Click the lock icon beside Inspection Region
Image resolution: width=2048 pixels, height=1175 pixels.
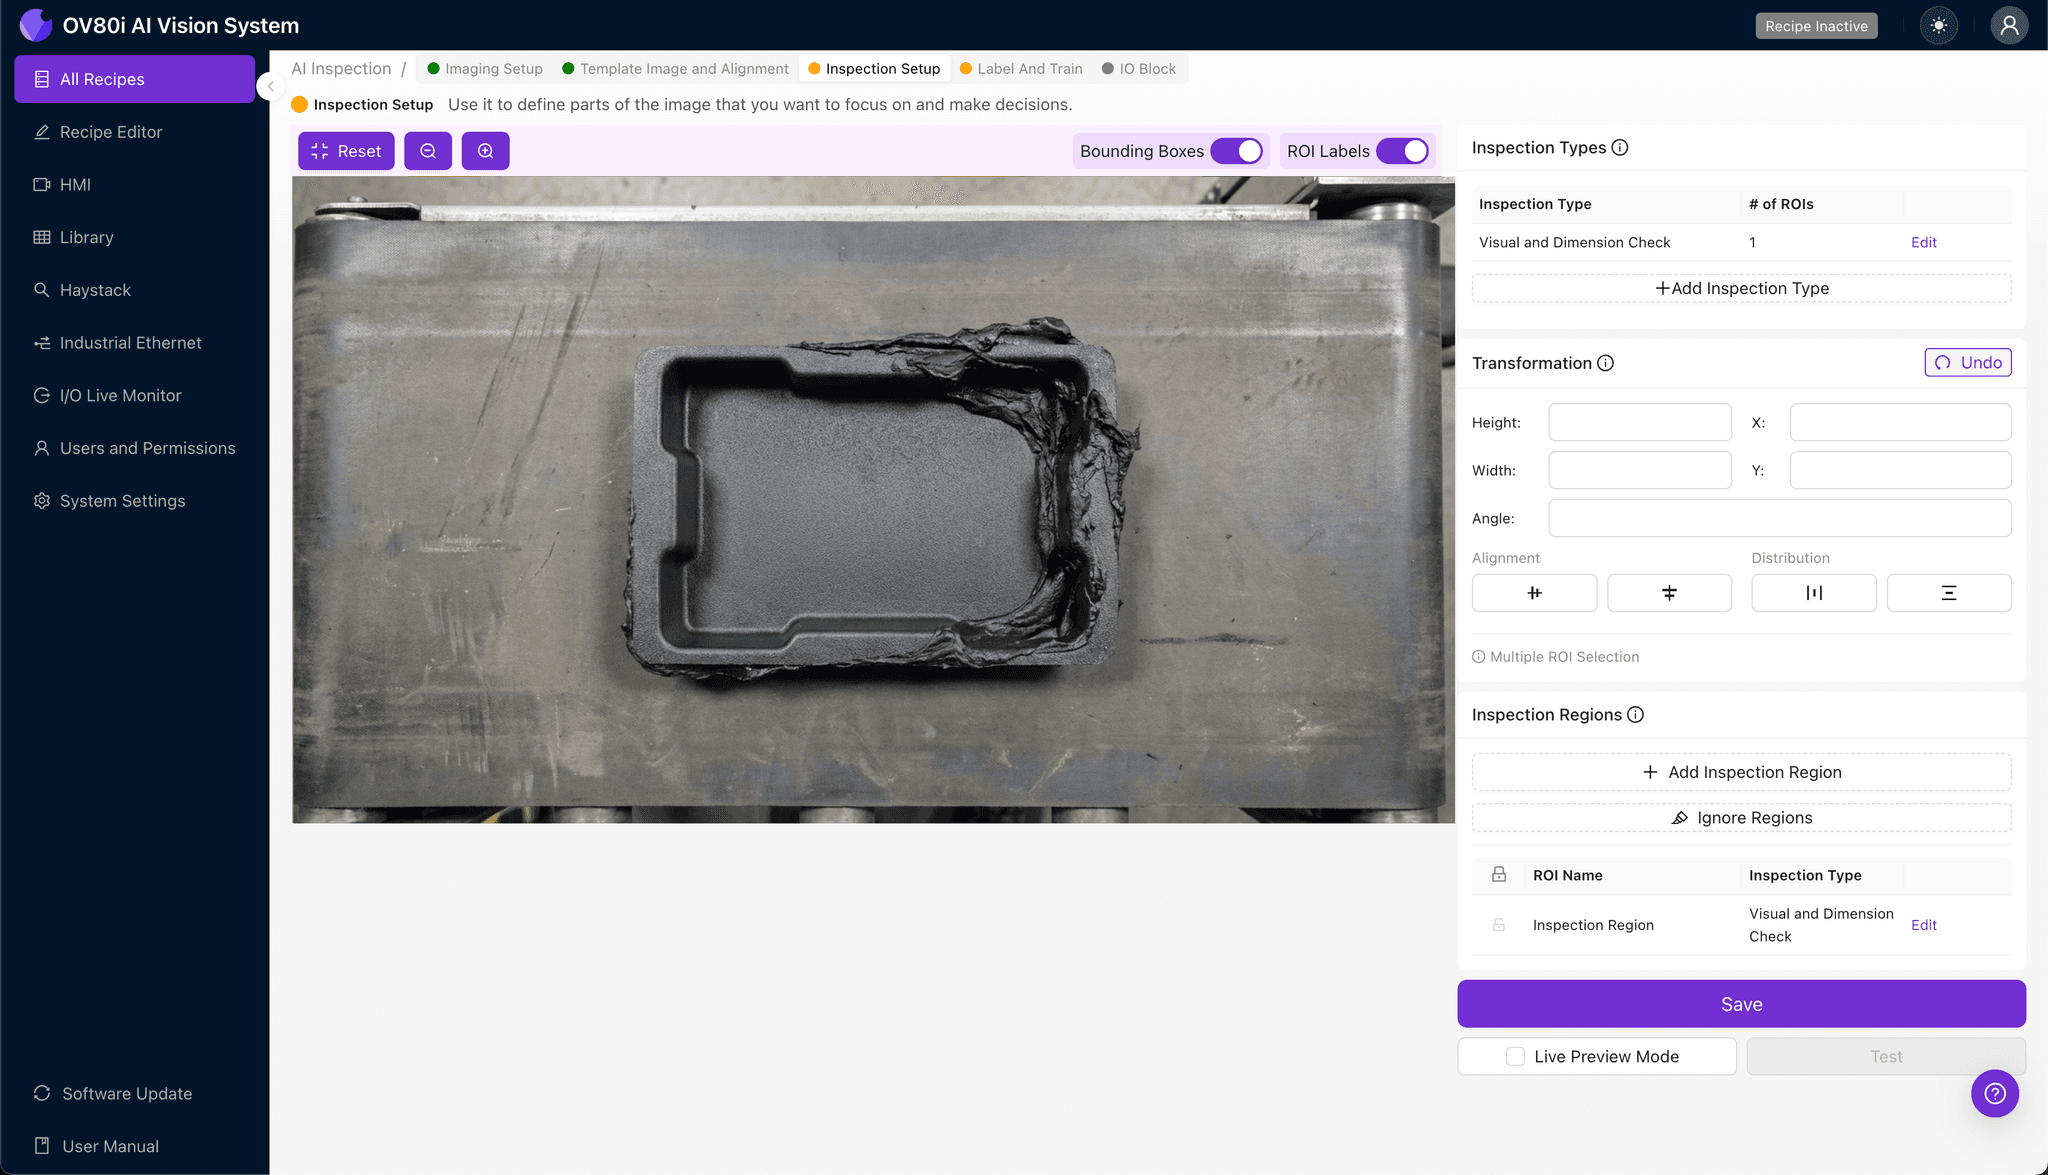pos(1497,925)
